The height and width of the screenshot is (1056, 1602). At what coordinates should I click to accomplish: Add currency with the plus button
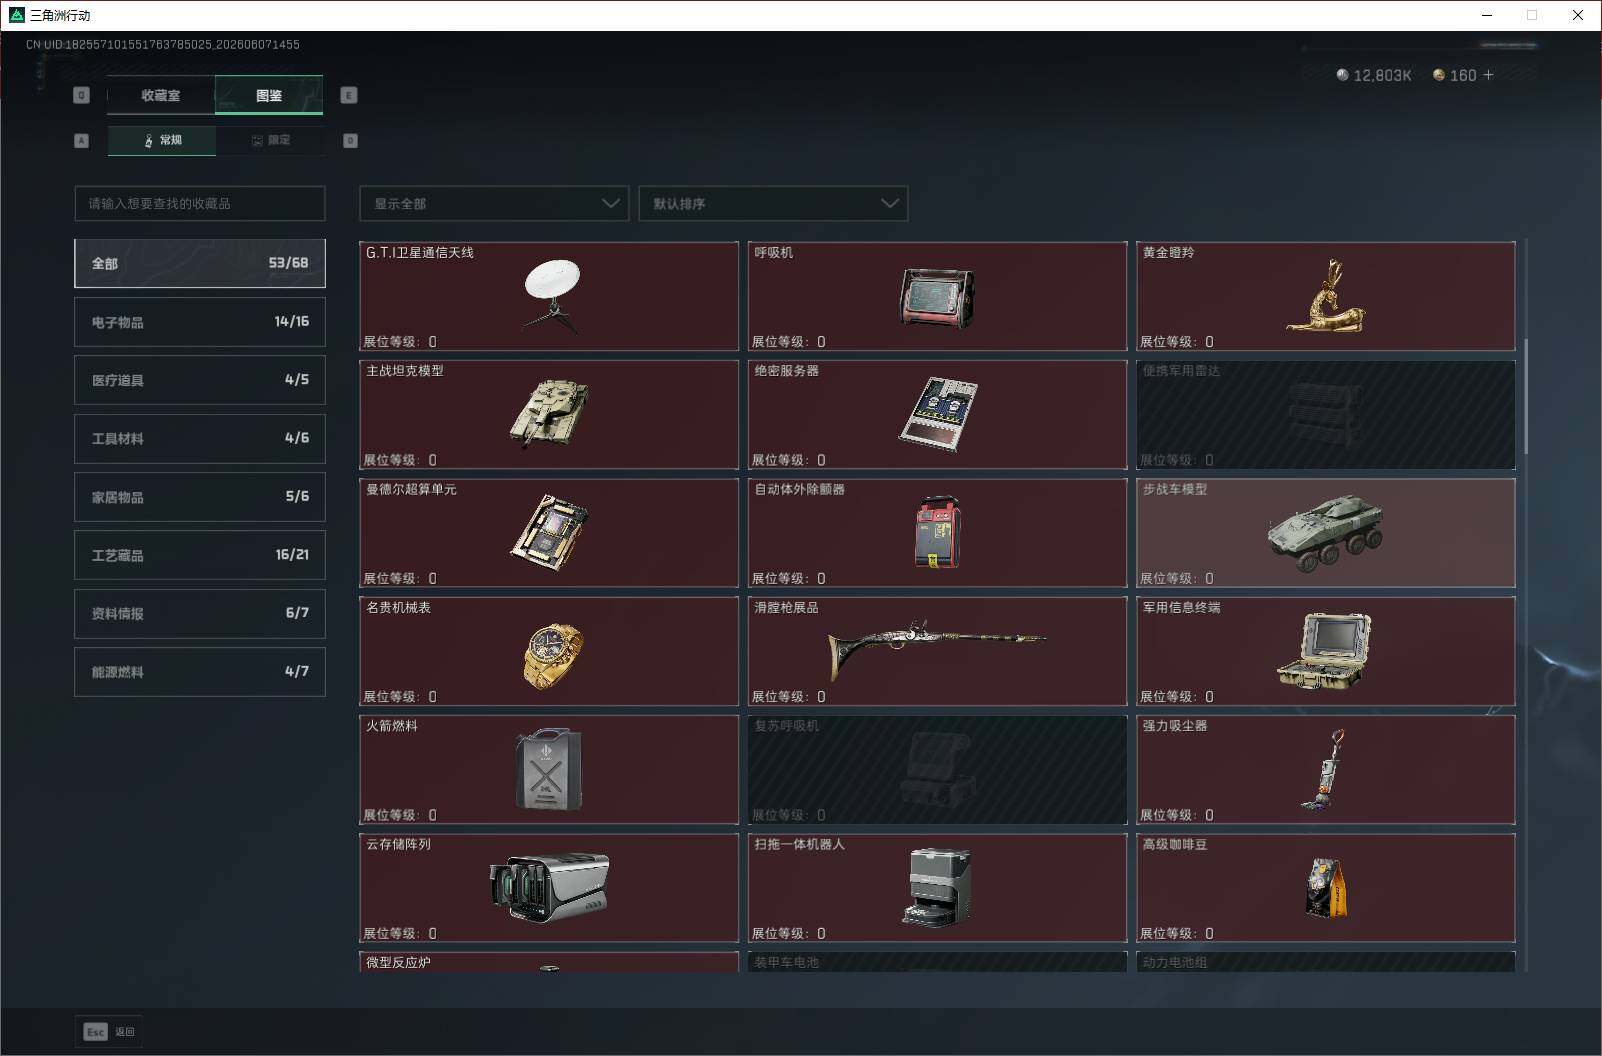tap(1488, 75)
